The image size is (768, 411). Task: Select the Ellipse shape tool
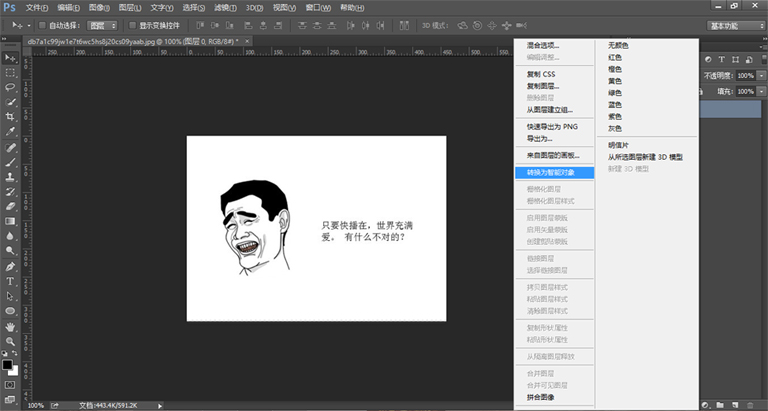(10, 311)
